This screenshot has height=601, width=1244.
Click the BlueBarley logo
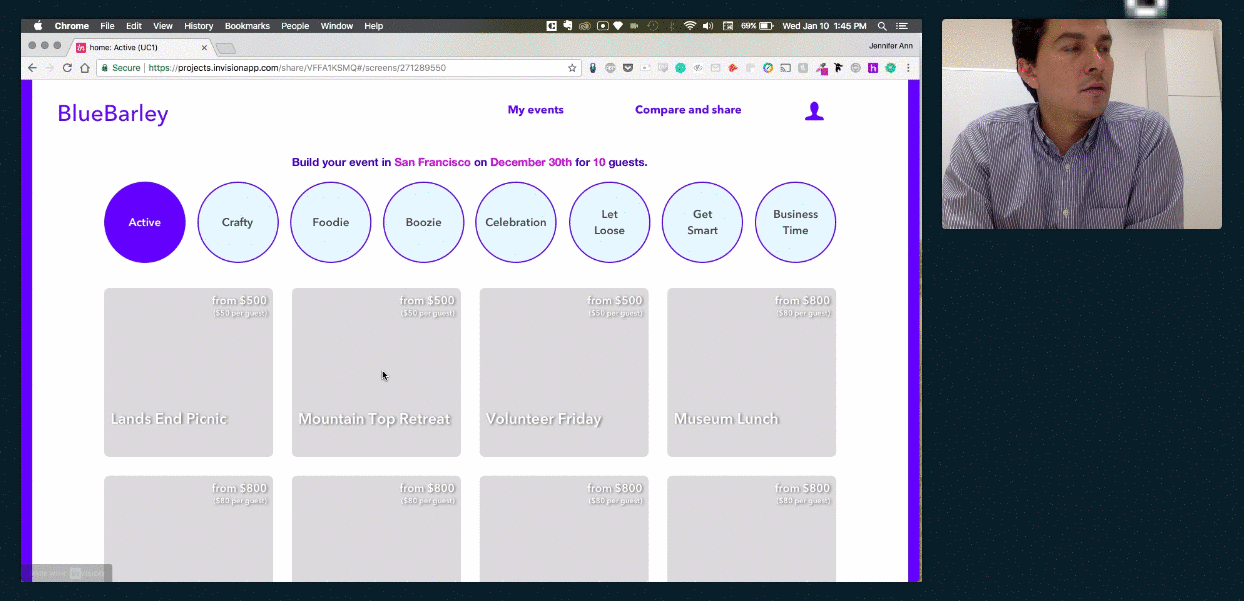pos(113,113)
